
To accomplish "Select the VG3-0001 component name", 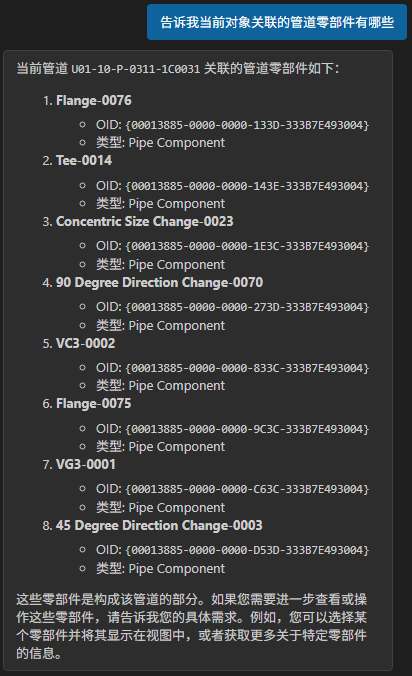I will click(x=86, y=464).
